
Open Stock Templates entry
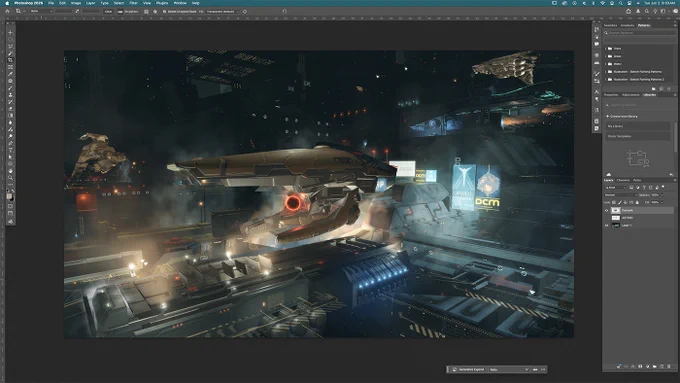(638, 136)
